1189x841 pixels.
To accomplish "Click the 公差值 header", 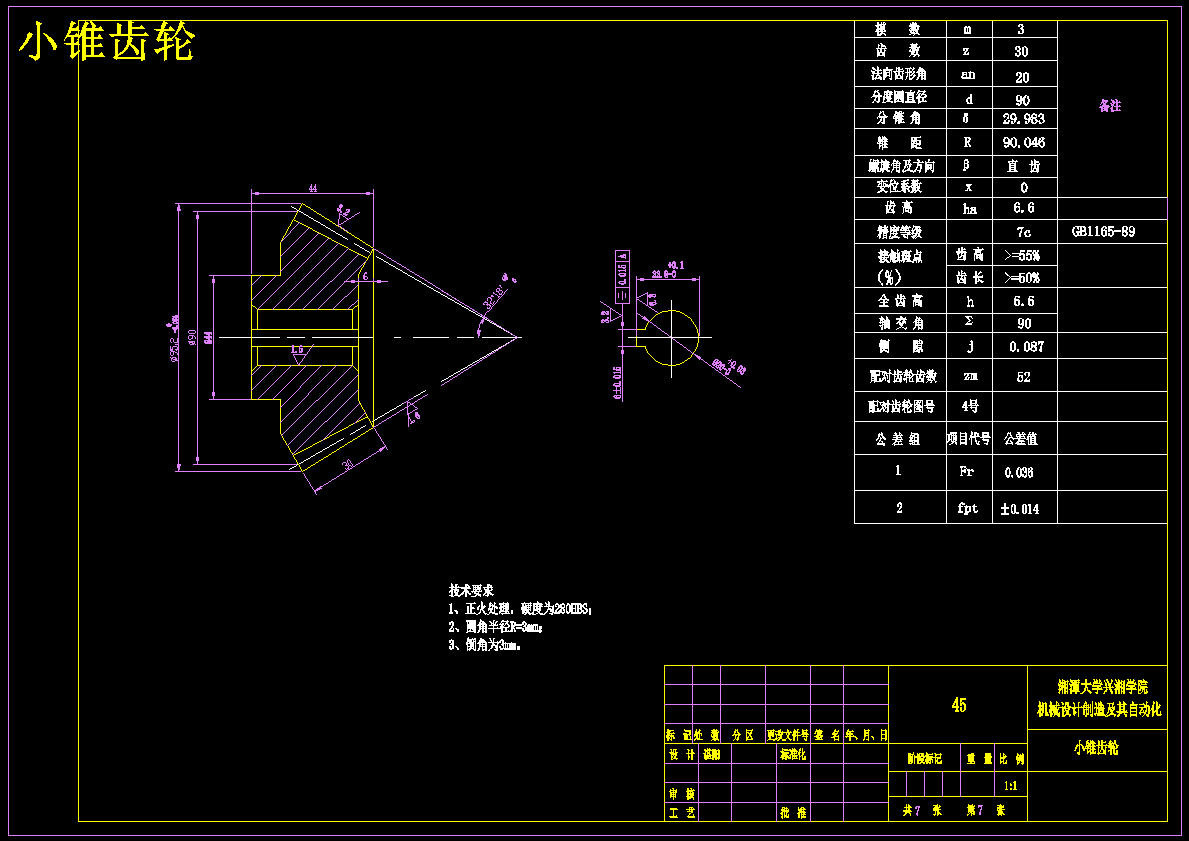I will 1021,438.
